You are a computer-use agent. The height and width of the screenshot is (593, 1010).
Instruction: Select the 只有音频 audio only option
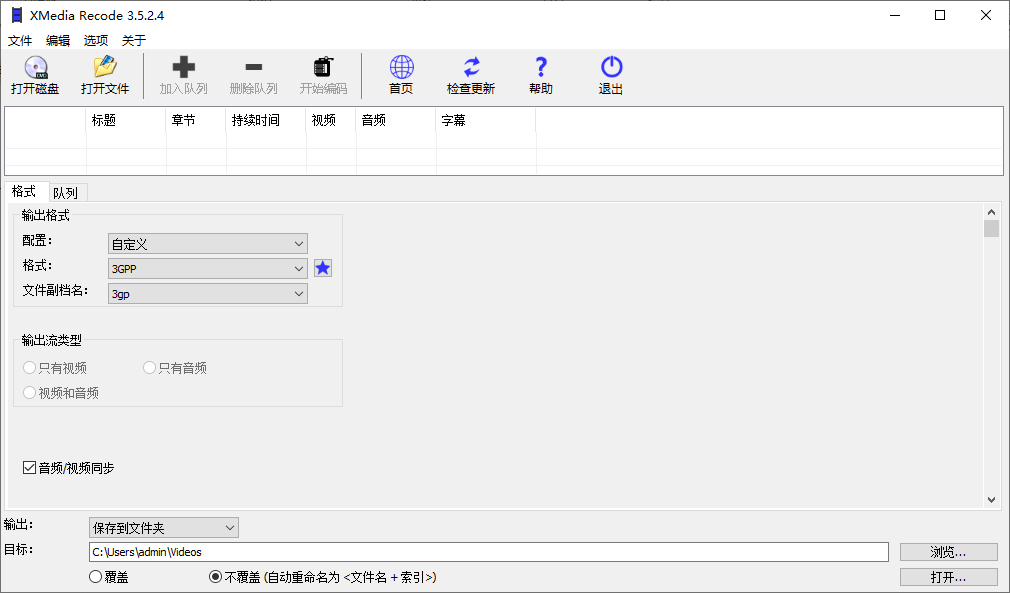pos(148,367)
